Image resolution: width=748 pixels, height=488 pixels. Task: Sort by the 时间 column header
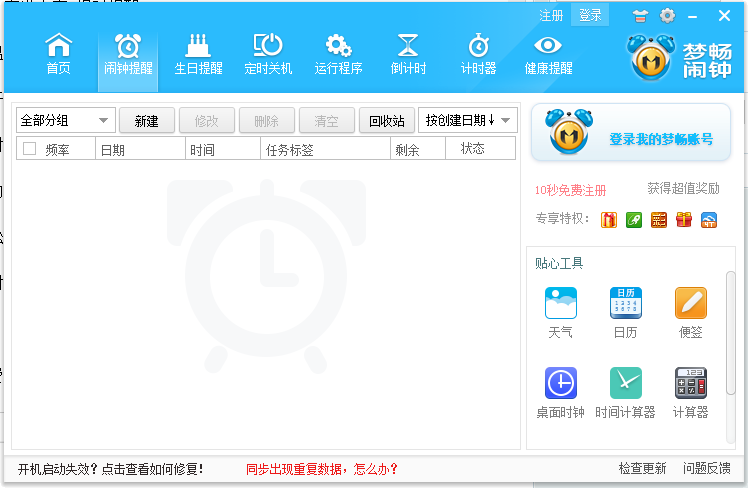point(223,148)
